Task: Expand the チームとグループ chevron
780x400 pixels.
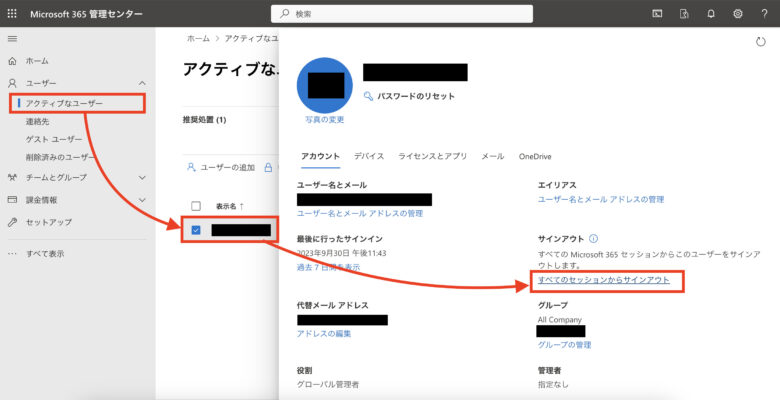Action: coord(142,177)
